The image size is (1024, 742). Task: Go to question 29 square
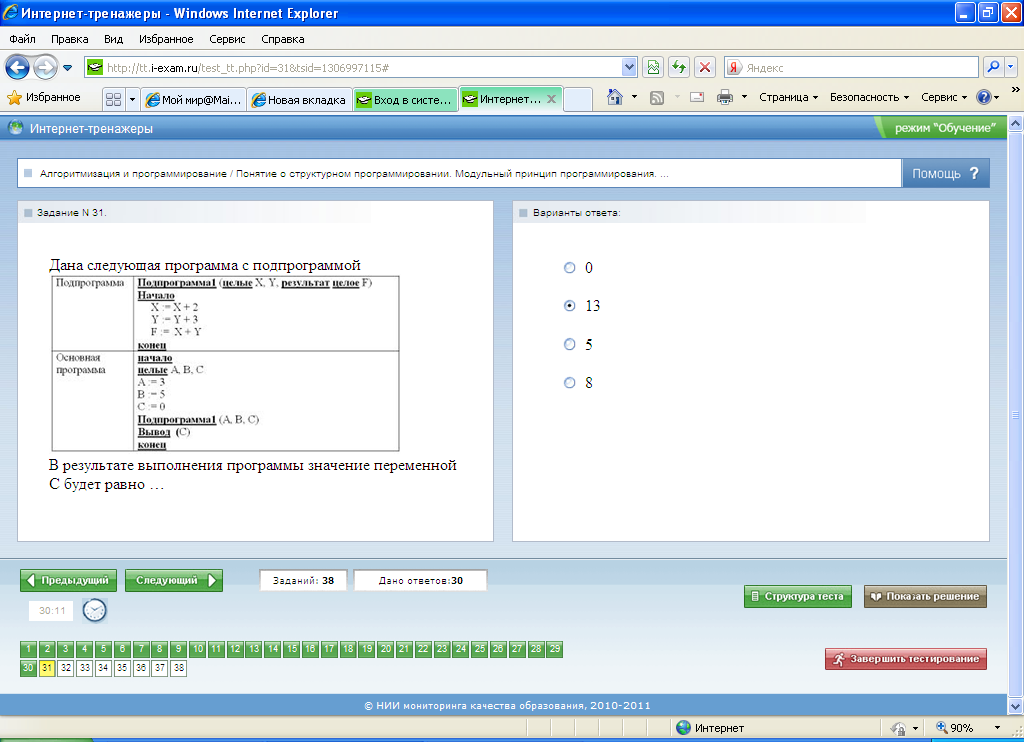coord(554,649)
